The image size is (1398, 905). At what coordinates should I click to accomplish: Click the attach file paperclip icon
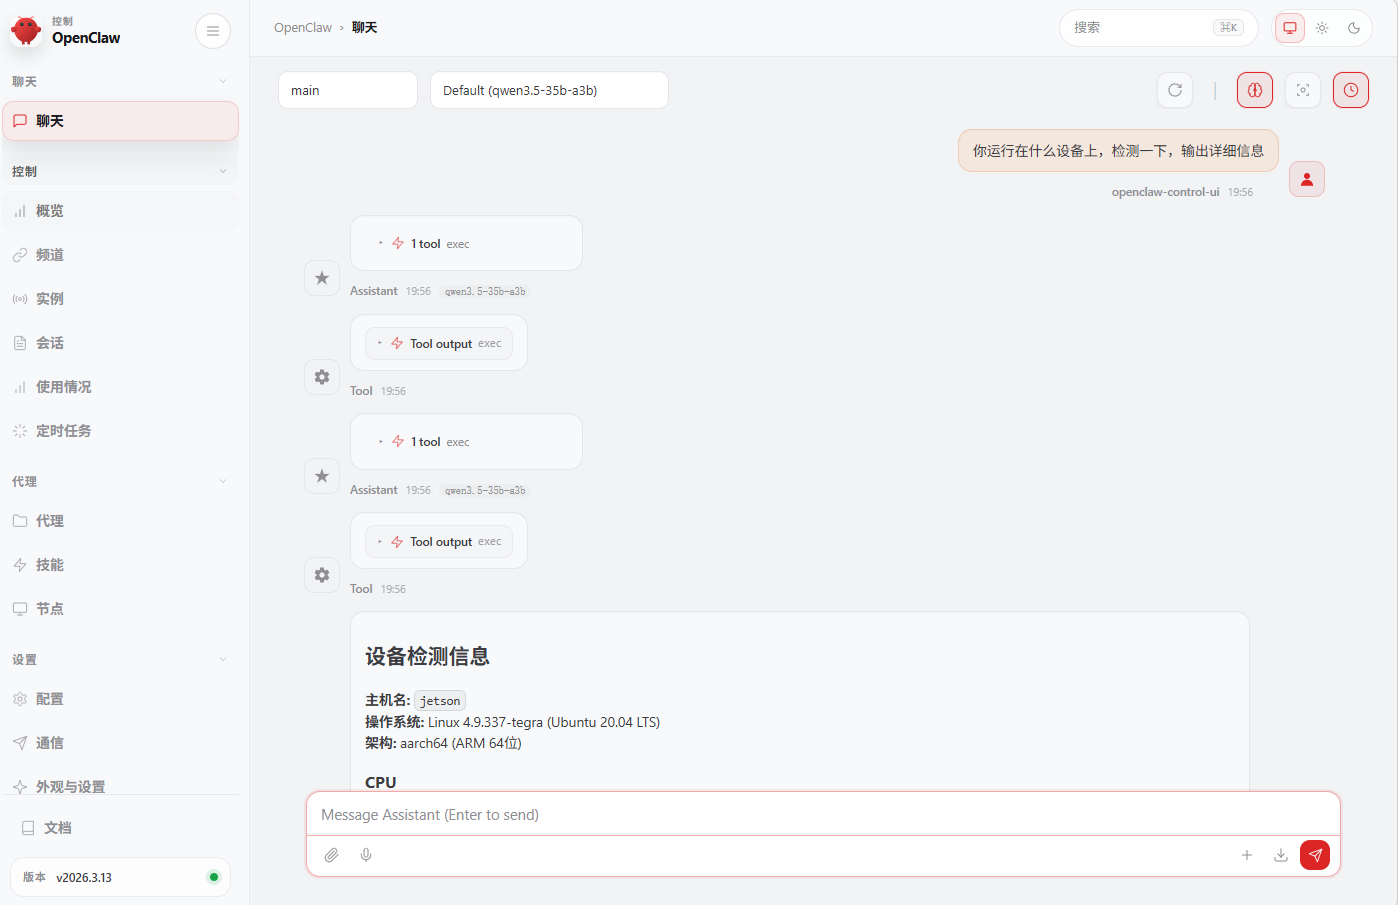pos(332,855)
